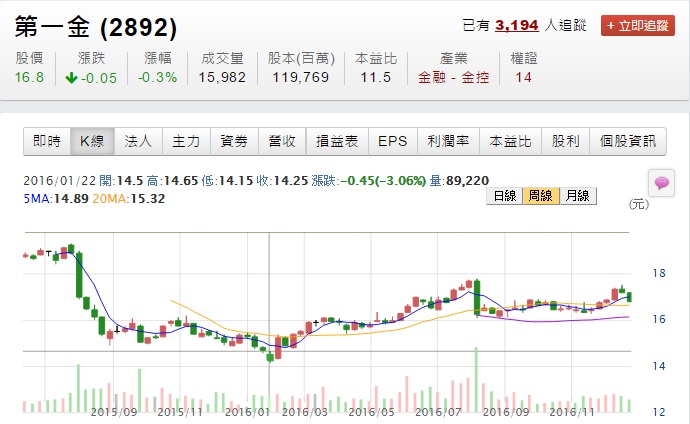Switch chart to 月線 monthly view
Image resolution: width=690 pixels, height=424 pixels.
[574, 196]
